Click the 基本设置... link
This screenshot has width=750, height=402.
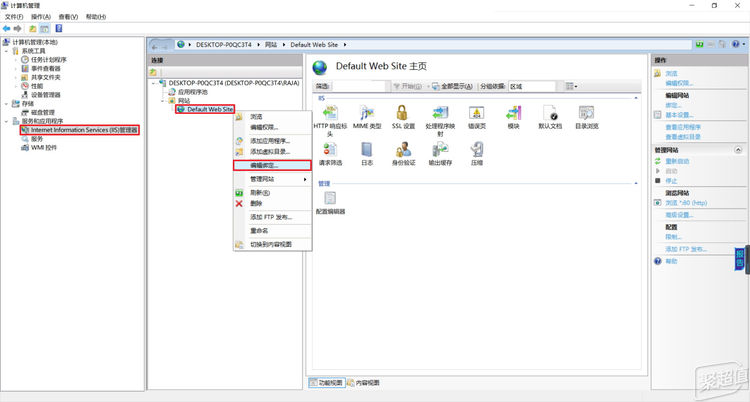pyautogui.click(x=682, y=115)
